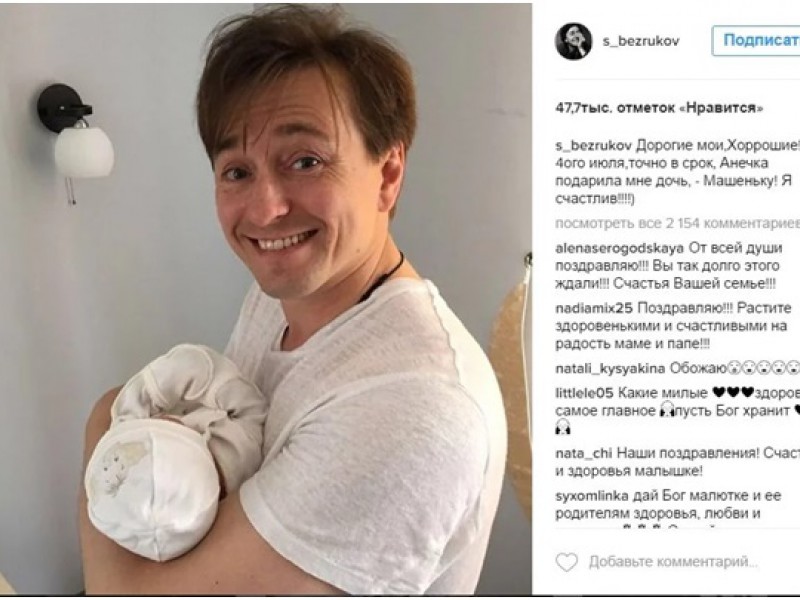The image size is (800, 600).
Task: Click the nata_chi congratulation comment text
Action: tap(677, 462)
